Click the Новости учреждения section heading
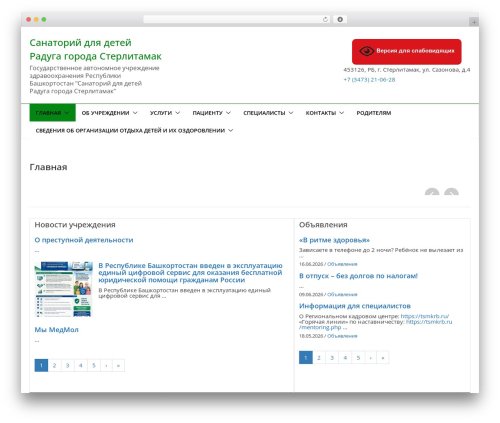 pyautogui.click(x=75, y=225)
